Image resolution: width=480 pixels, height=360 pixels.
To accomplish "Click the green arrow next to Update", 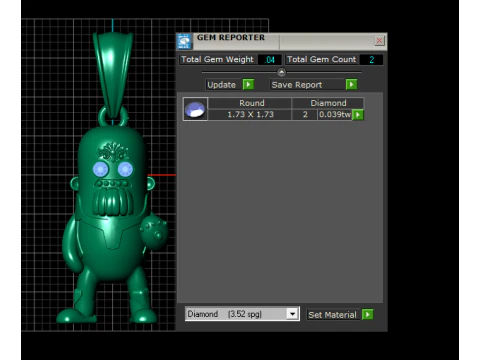I will [x=248, y=85].
